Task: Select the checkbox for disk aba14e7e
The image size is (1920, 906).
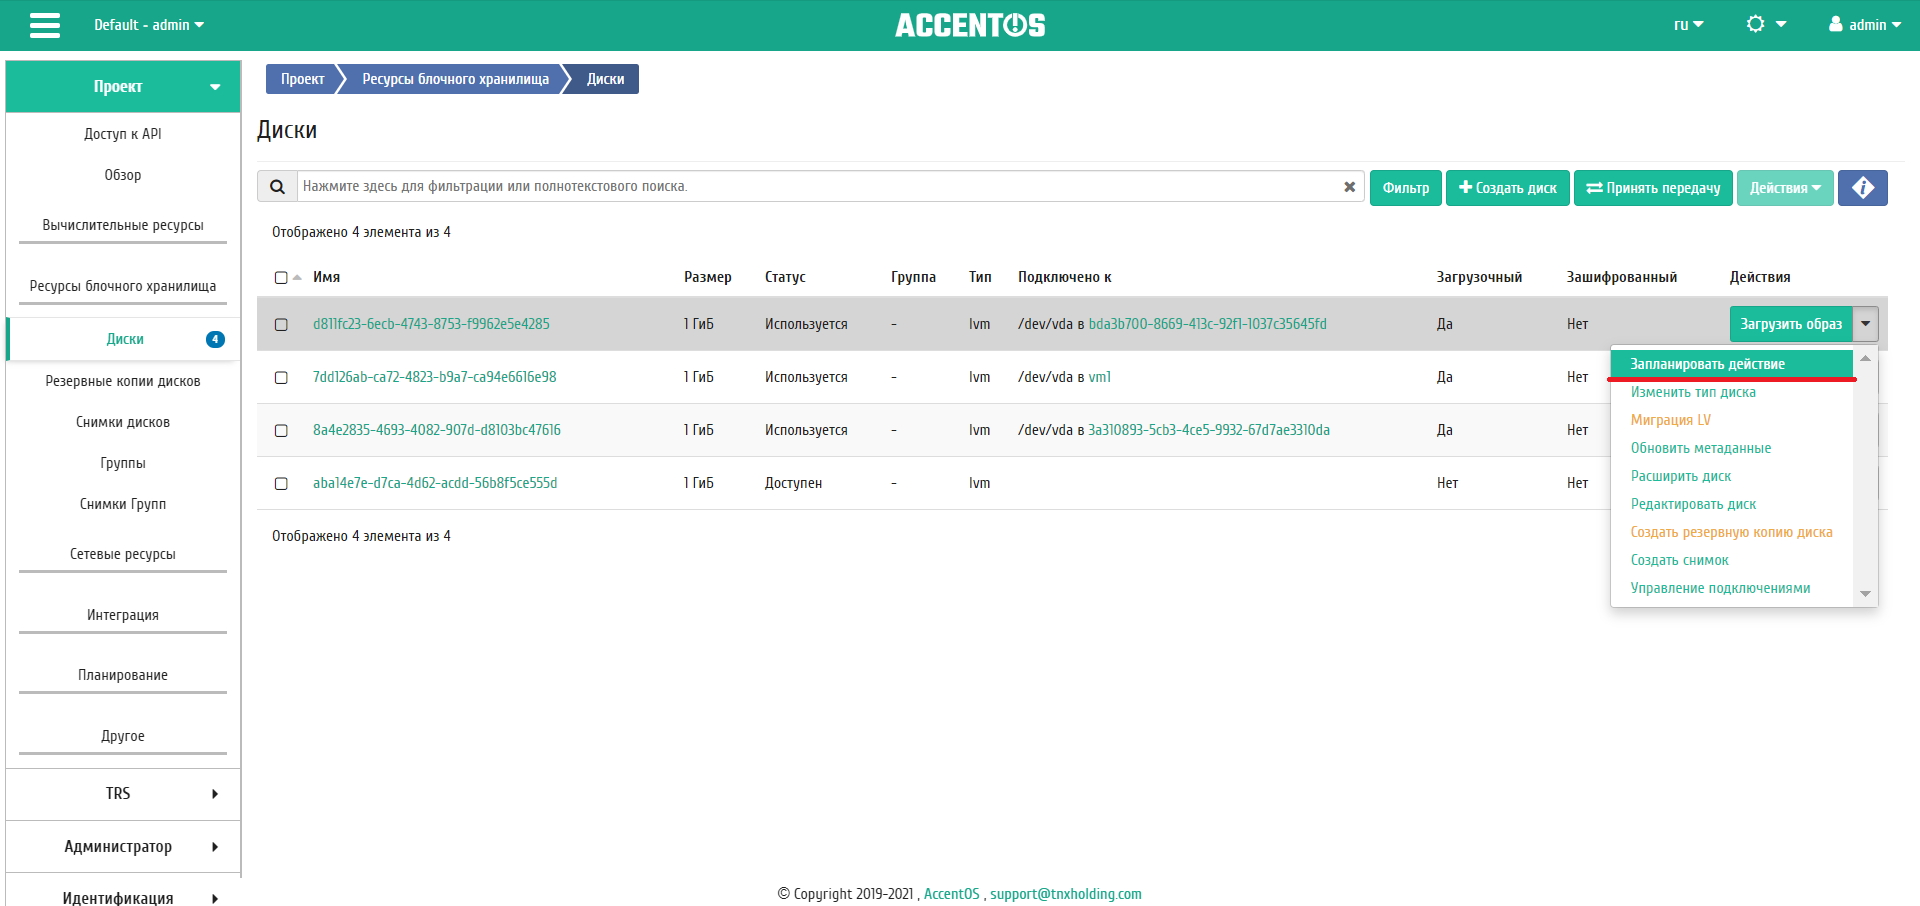Action: (281, 484)
